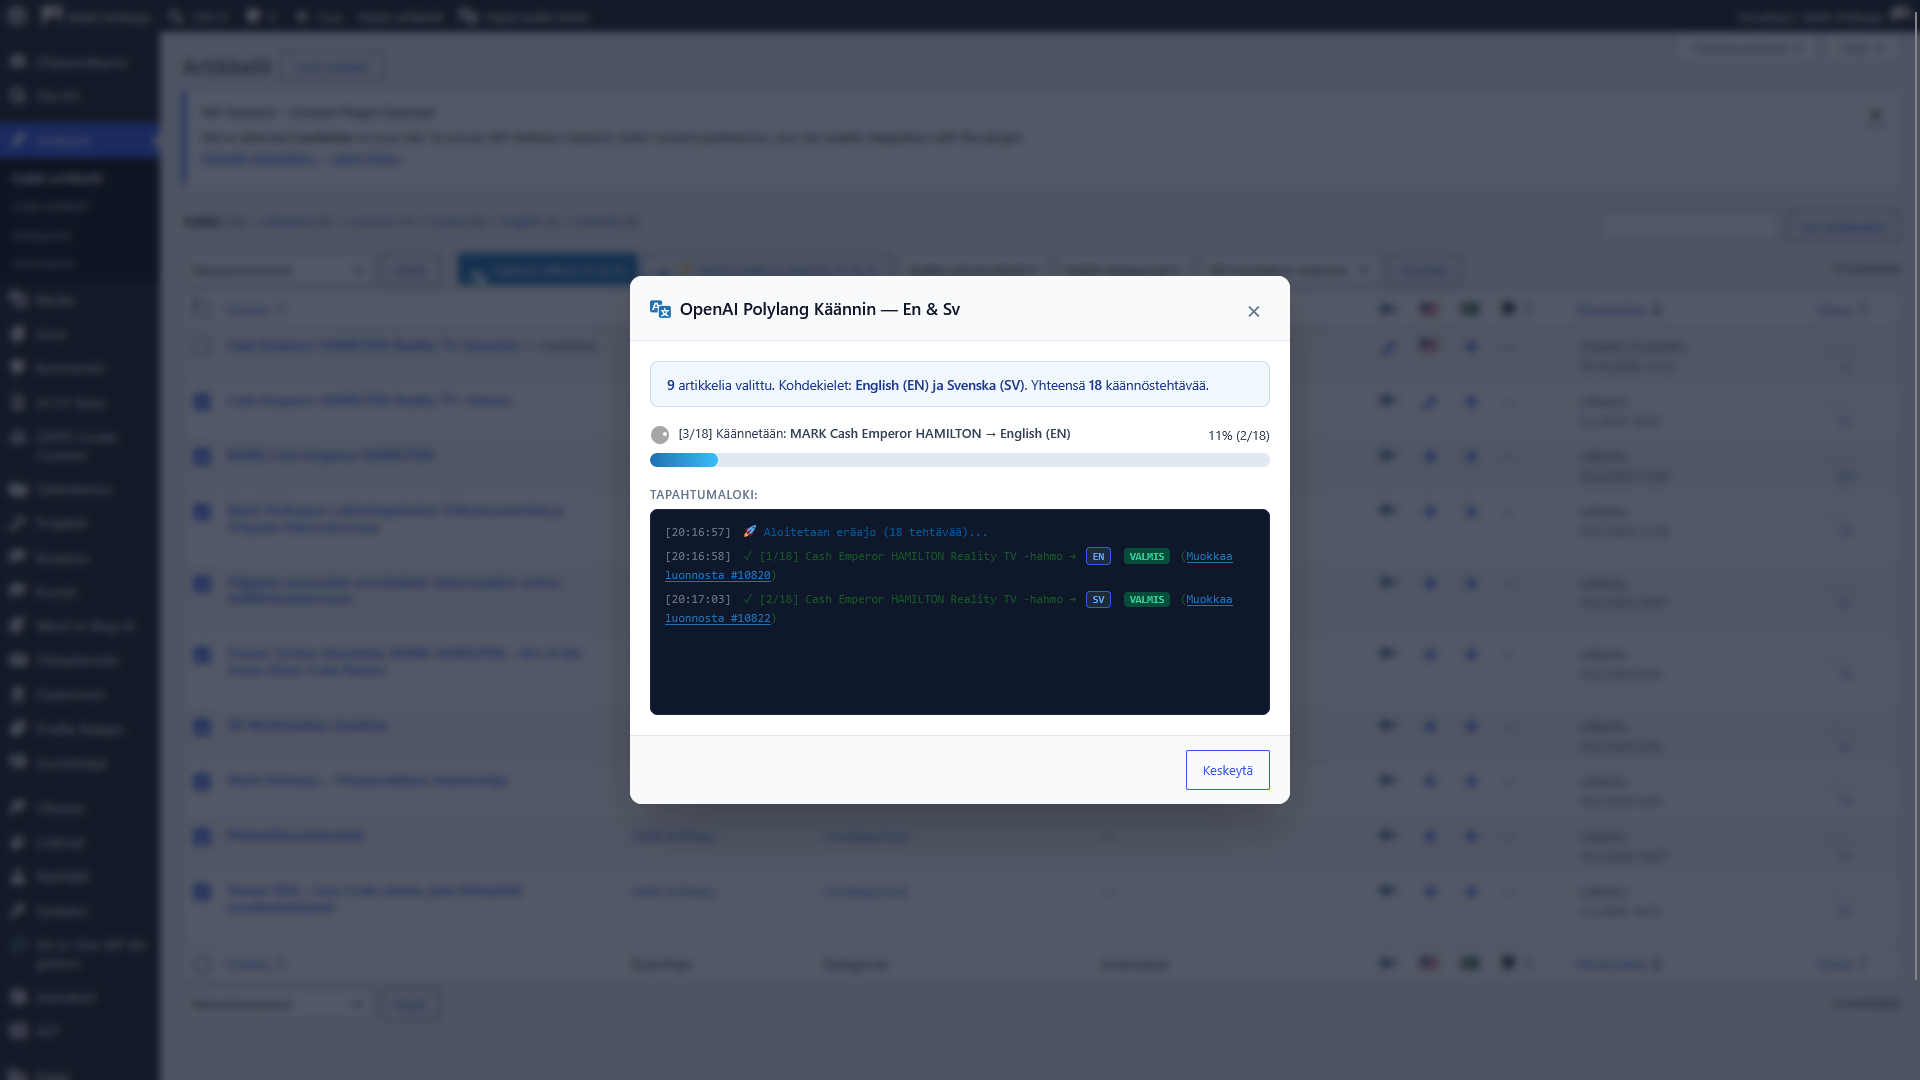Click the rocket icon in the log
The height and width of the screenshot is (1080, 1920).
(x=750, y=532)
